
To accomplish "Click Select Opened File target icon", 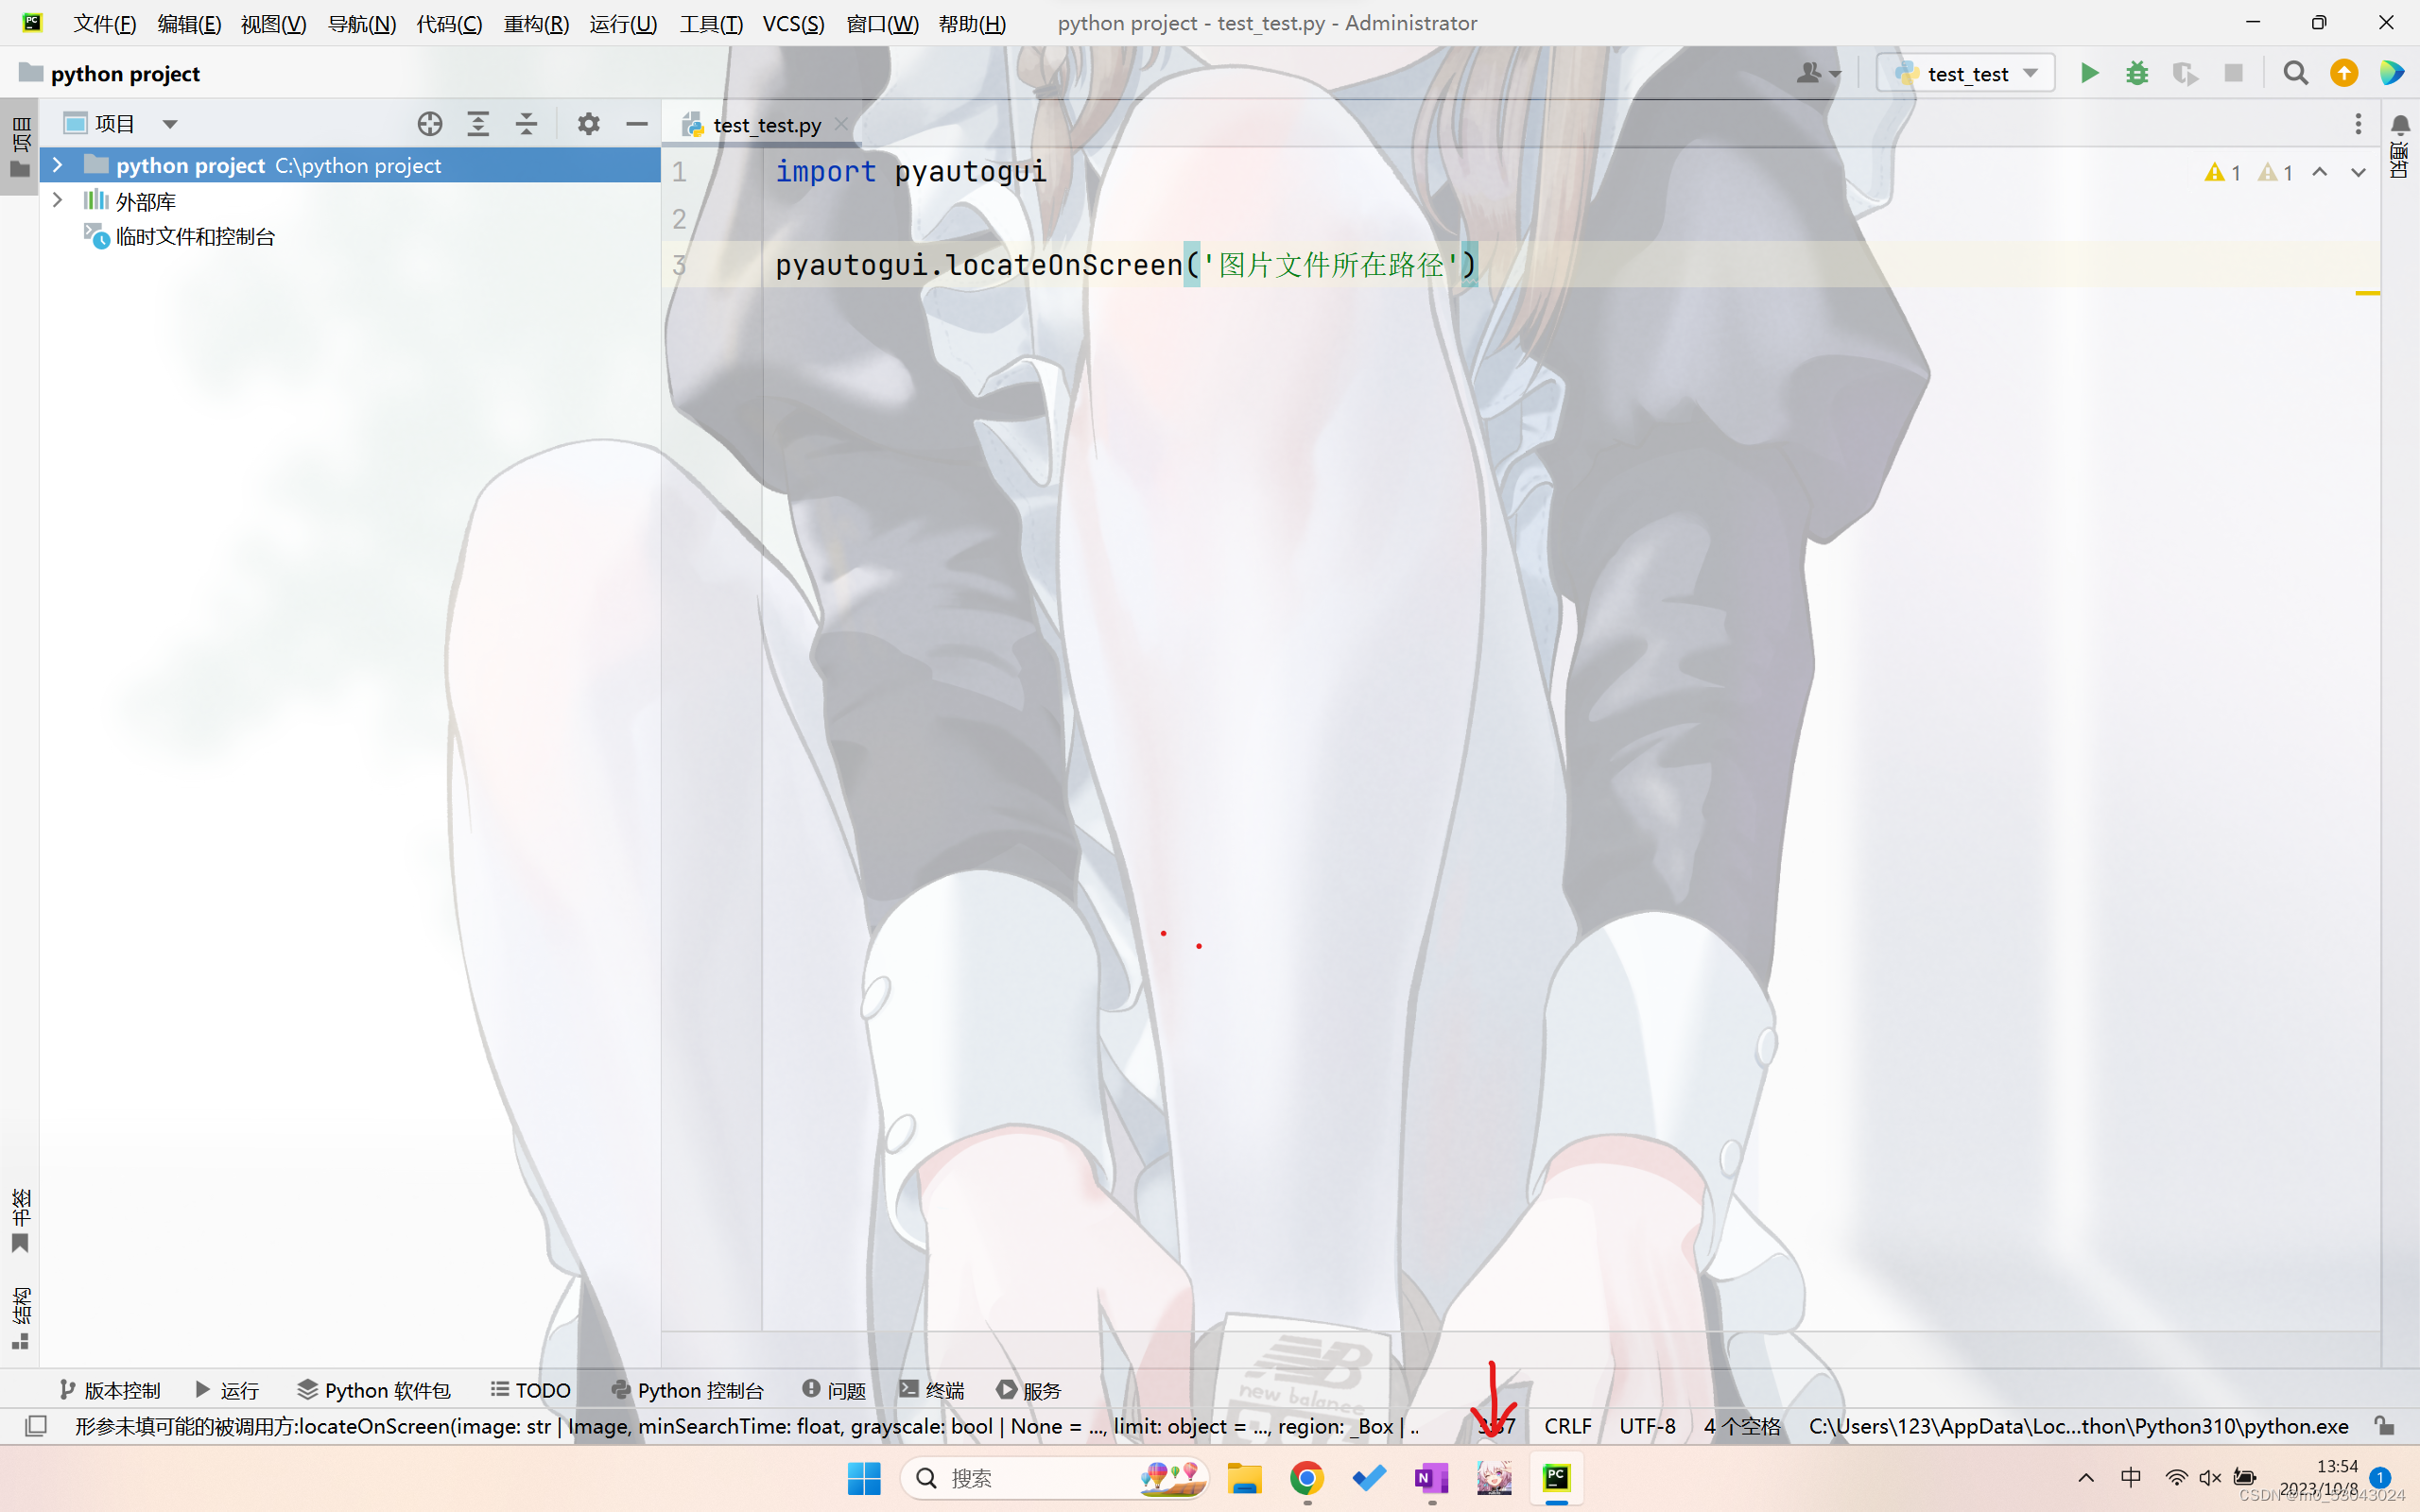I will 430,124.
